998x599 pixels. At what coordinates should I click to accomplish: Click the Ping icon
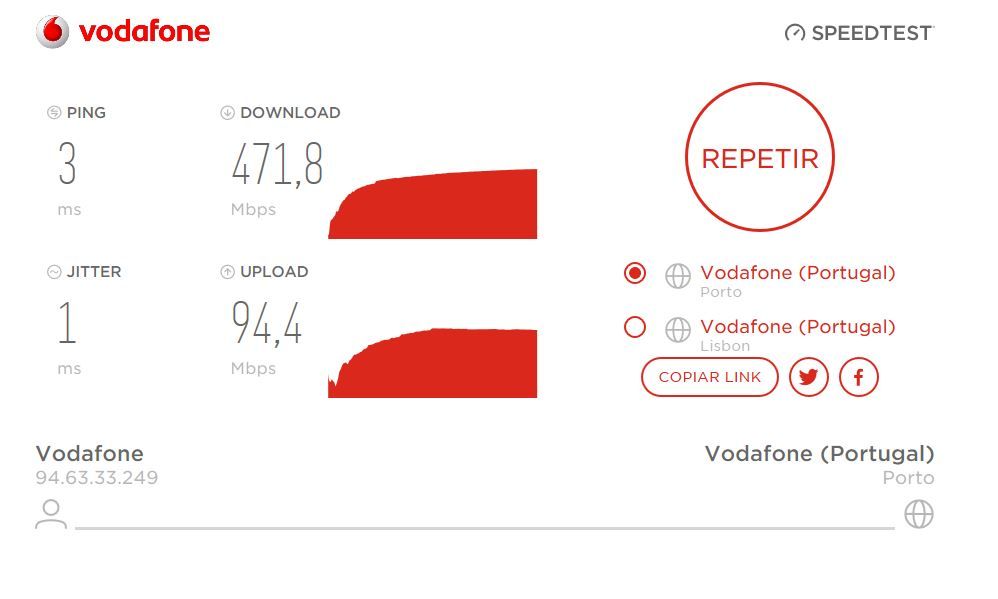[x=53, y=113]
